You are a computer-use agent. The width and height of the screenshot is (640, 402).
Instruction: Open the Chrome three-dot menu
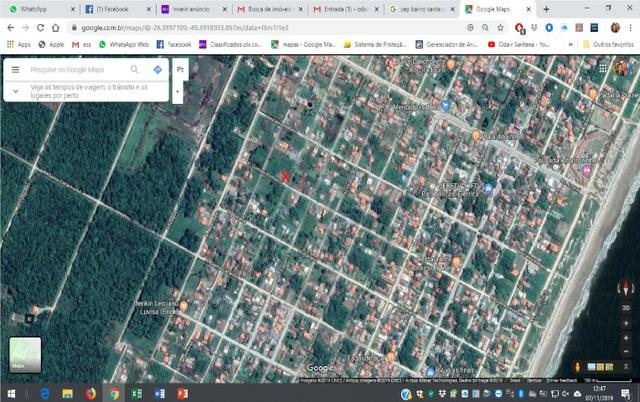point(631,28)
